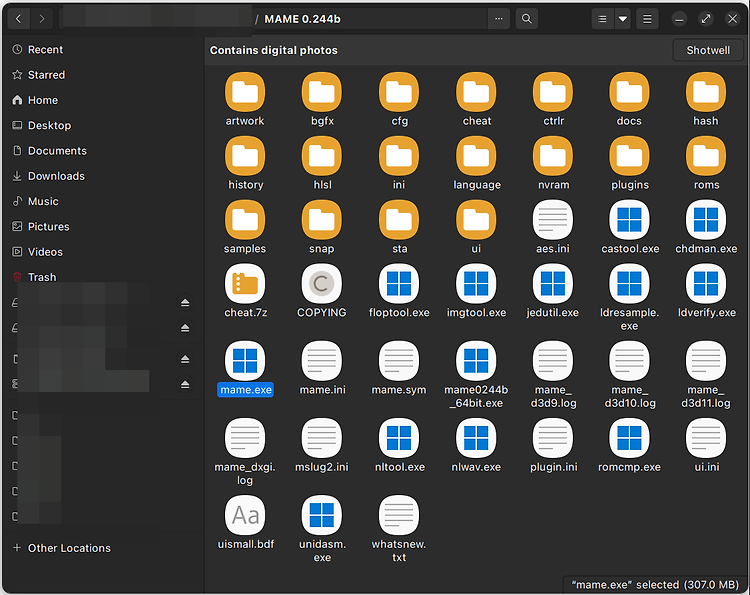The image size is (750, 595).
Task: Open view options dropdown arrow
Action: 623,19
